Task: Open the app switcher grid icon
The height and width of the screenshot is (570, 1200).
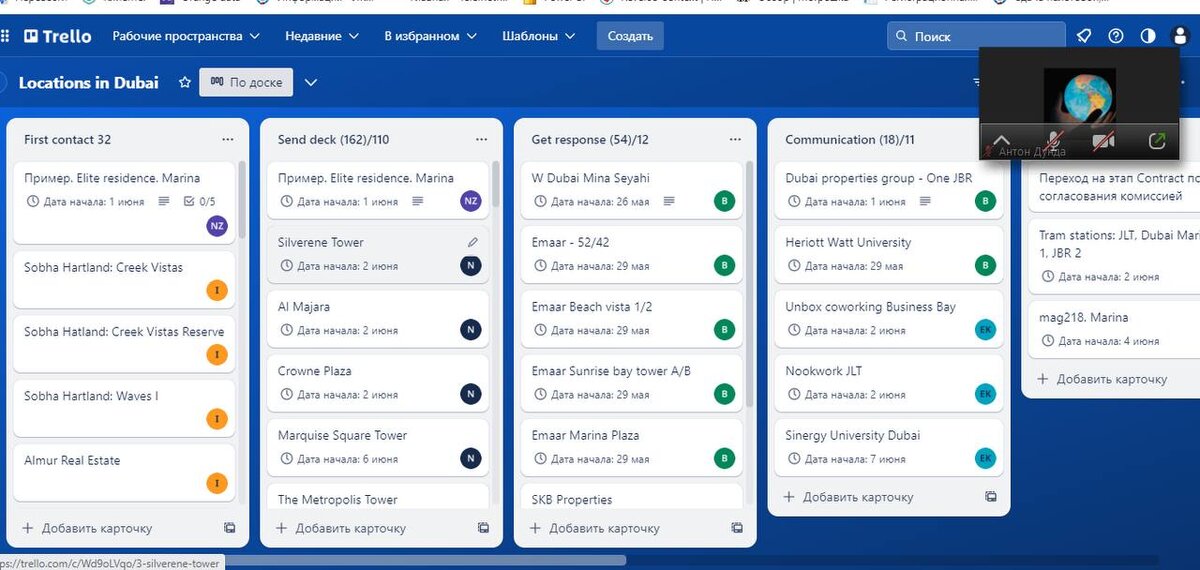Action: coord(5,36)
